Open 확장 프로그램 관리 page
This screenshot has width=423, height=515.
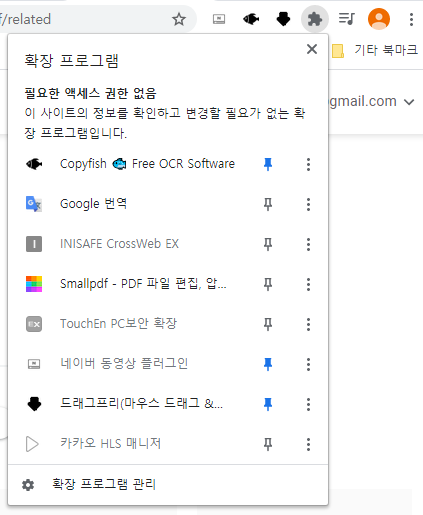pyautogui.click(x=104, y=484)
